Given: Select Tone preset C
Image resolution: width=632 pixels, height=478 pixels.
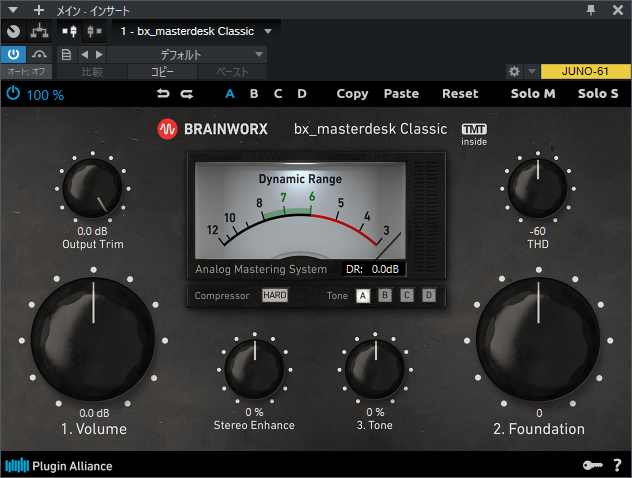Looking at the screenshot, I should click(407, 296).
